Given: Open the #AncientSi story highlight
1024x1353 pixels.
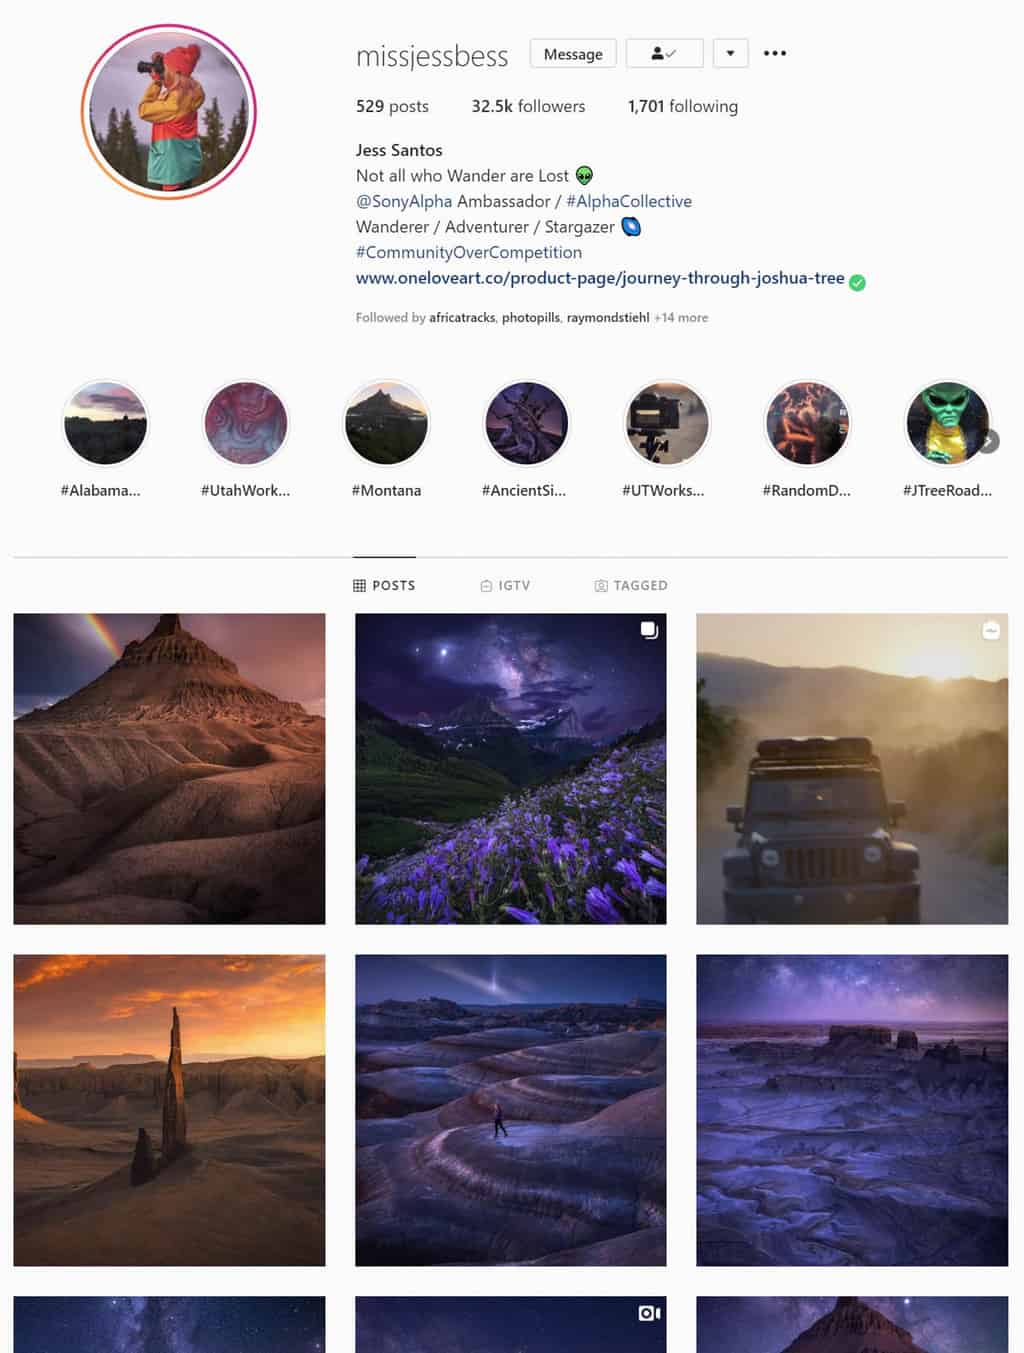Looking at the screenshot, I should click(x=526, y=423).
